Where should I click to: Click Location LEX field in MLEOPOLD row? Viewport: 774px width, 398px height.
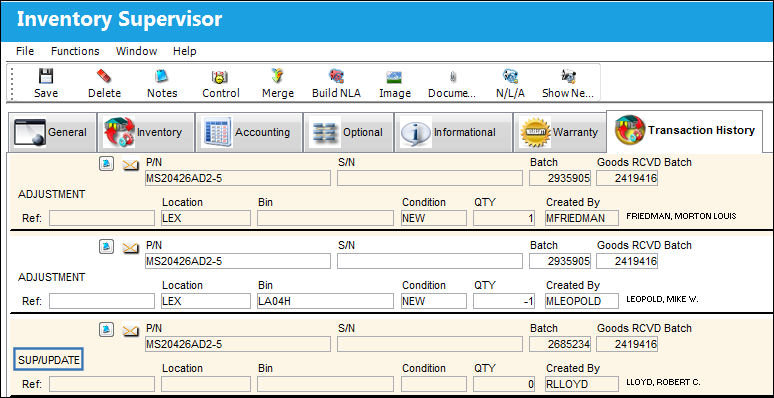(206, 301)
